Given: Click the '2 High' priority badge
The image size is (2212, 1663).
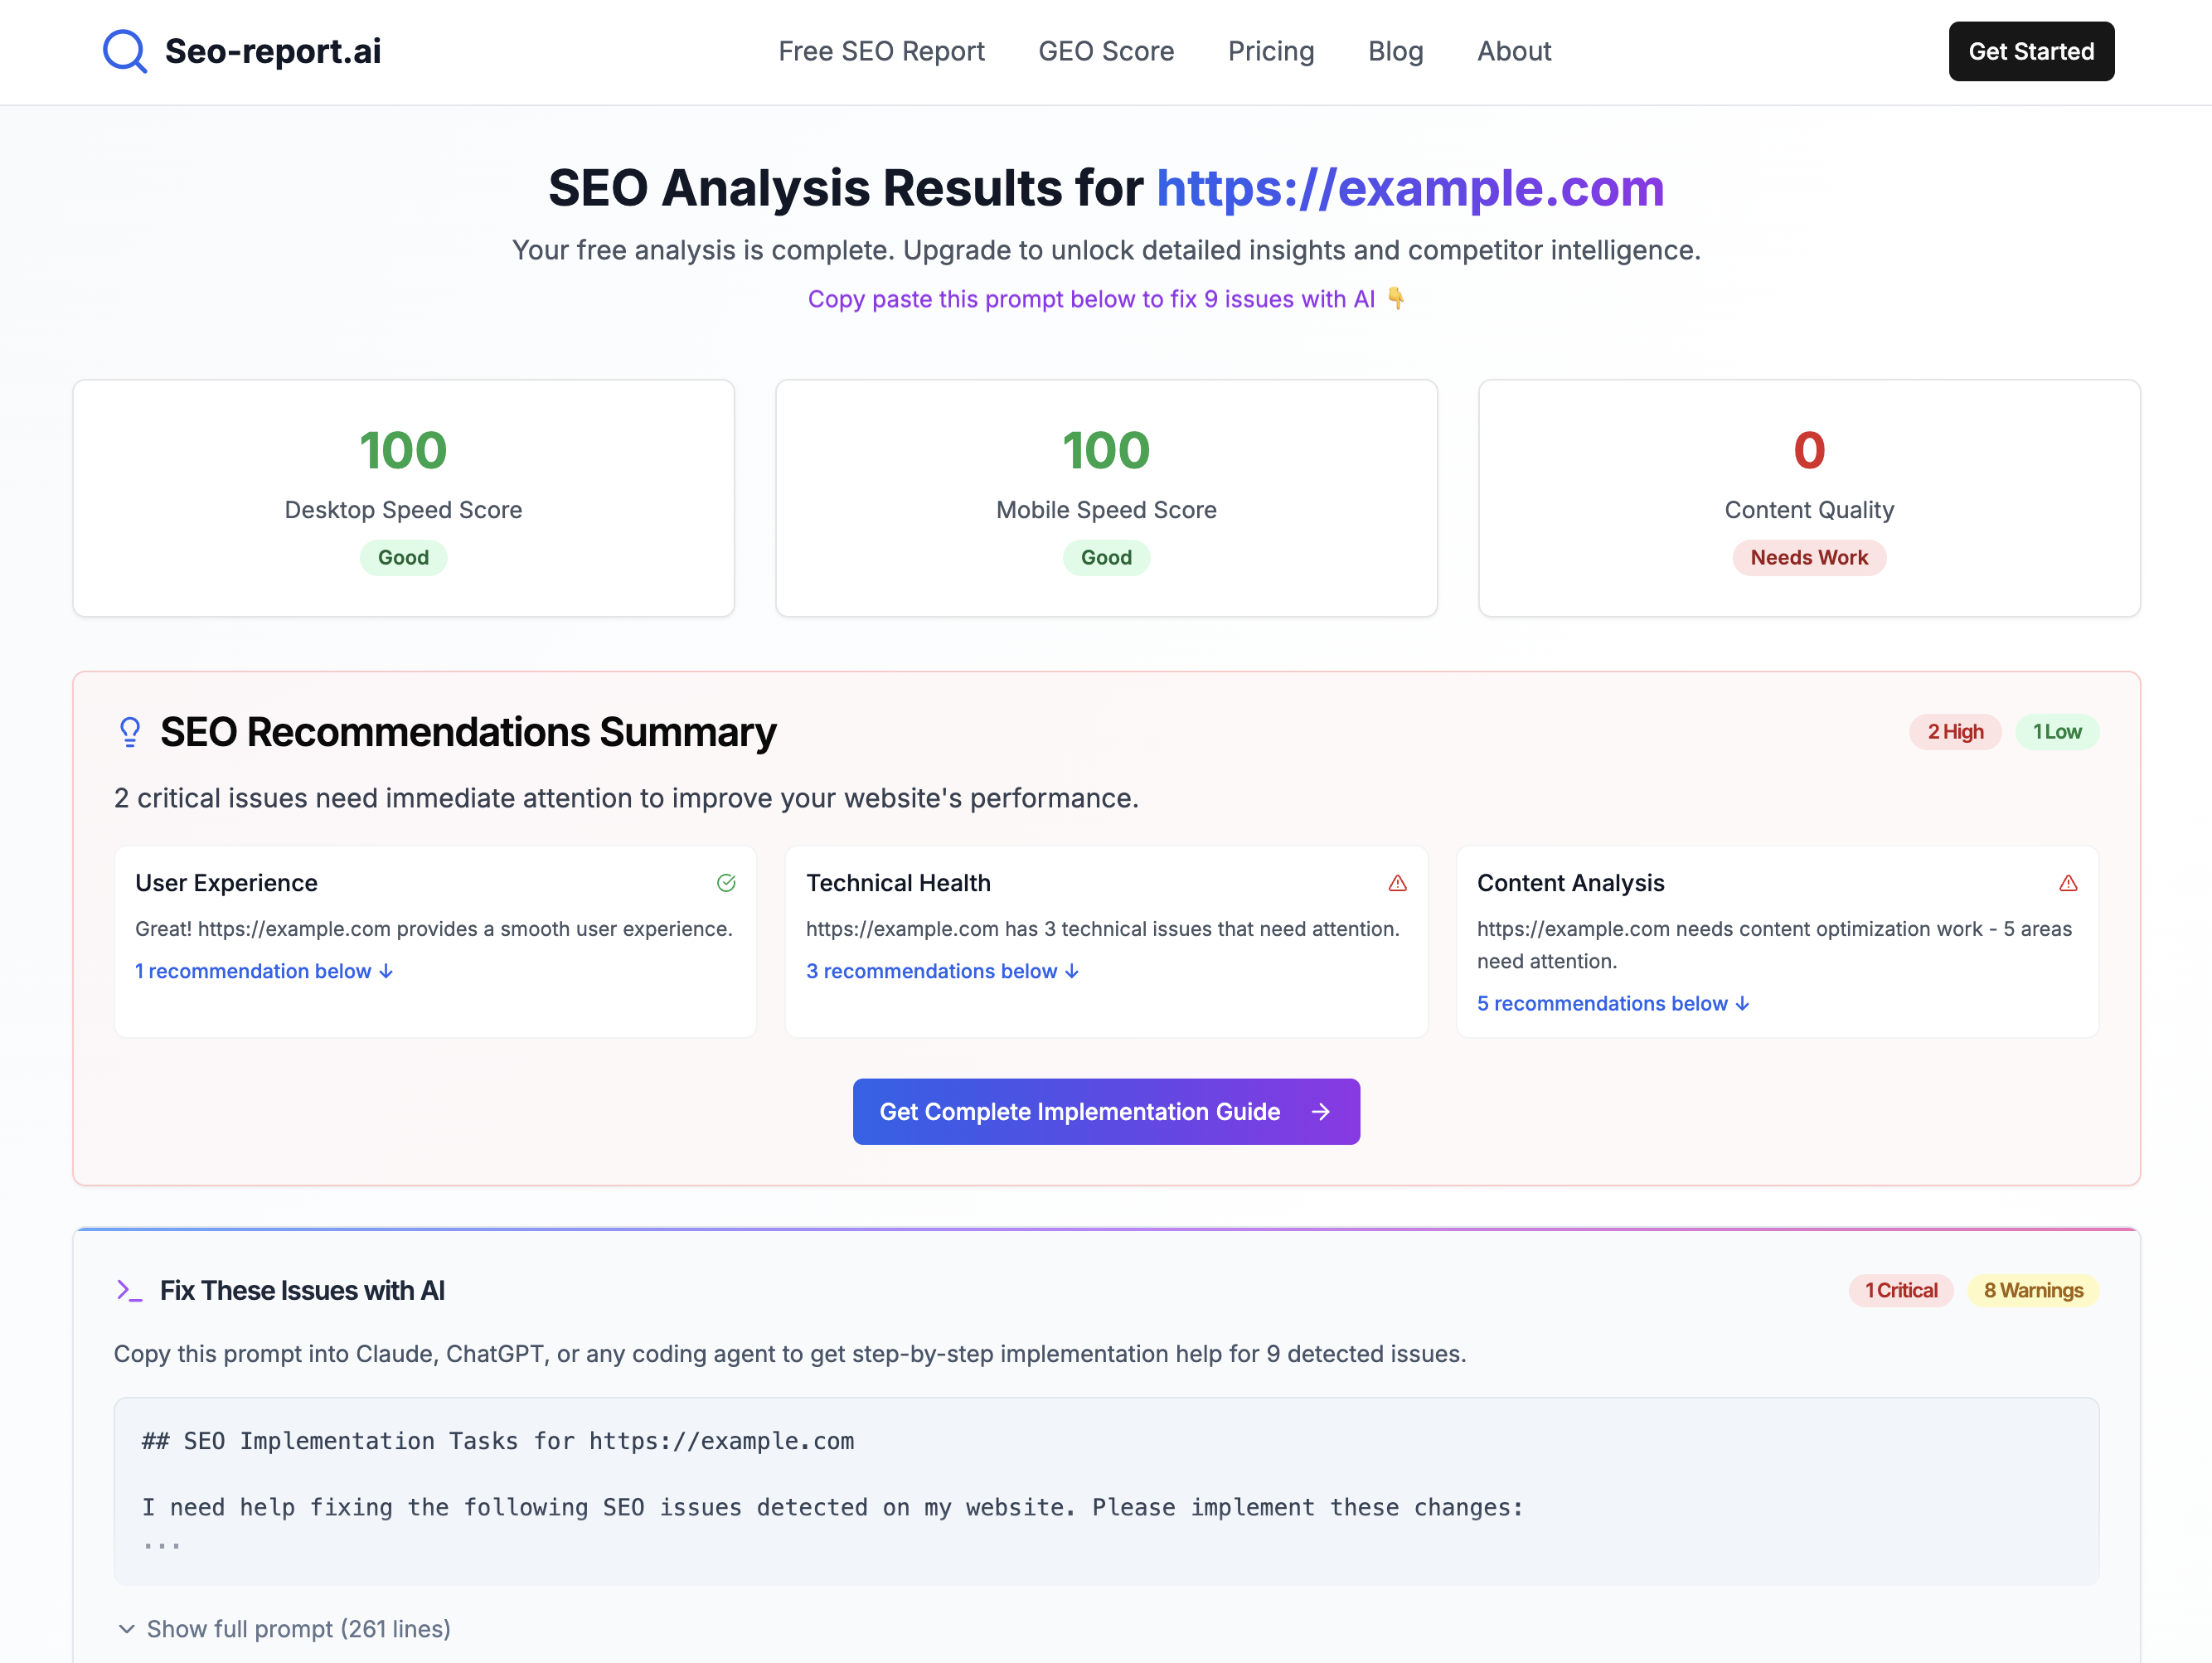Looking at the screenshot, I should 1955,731.
